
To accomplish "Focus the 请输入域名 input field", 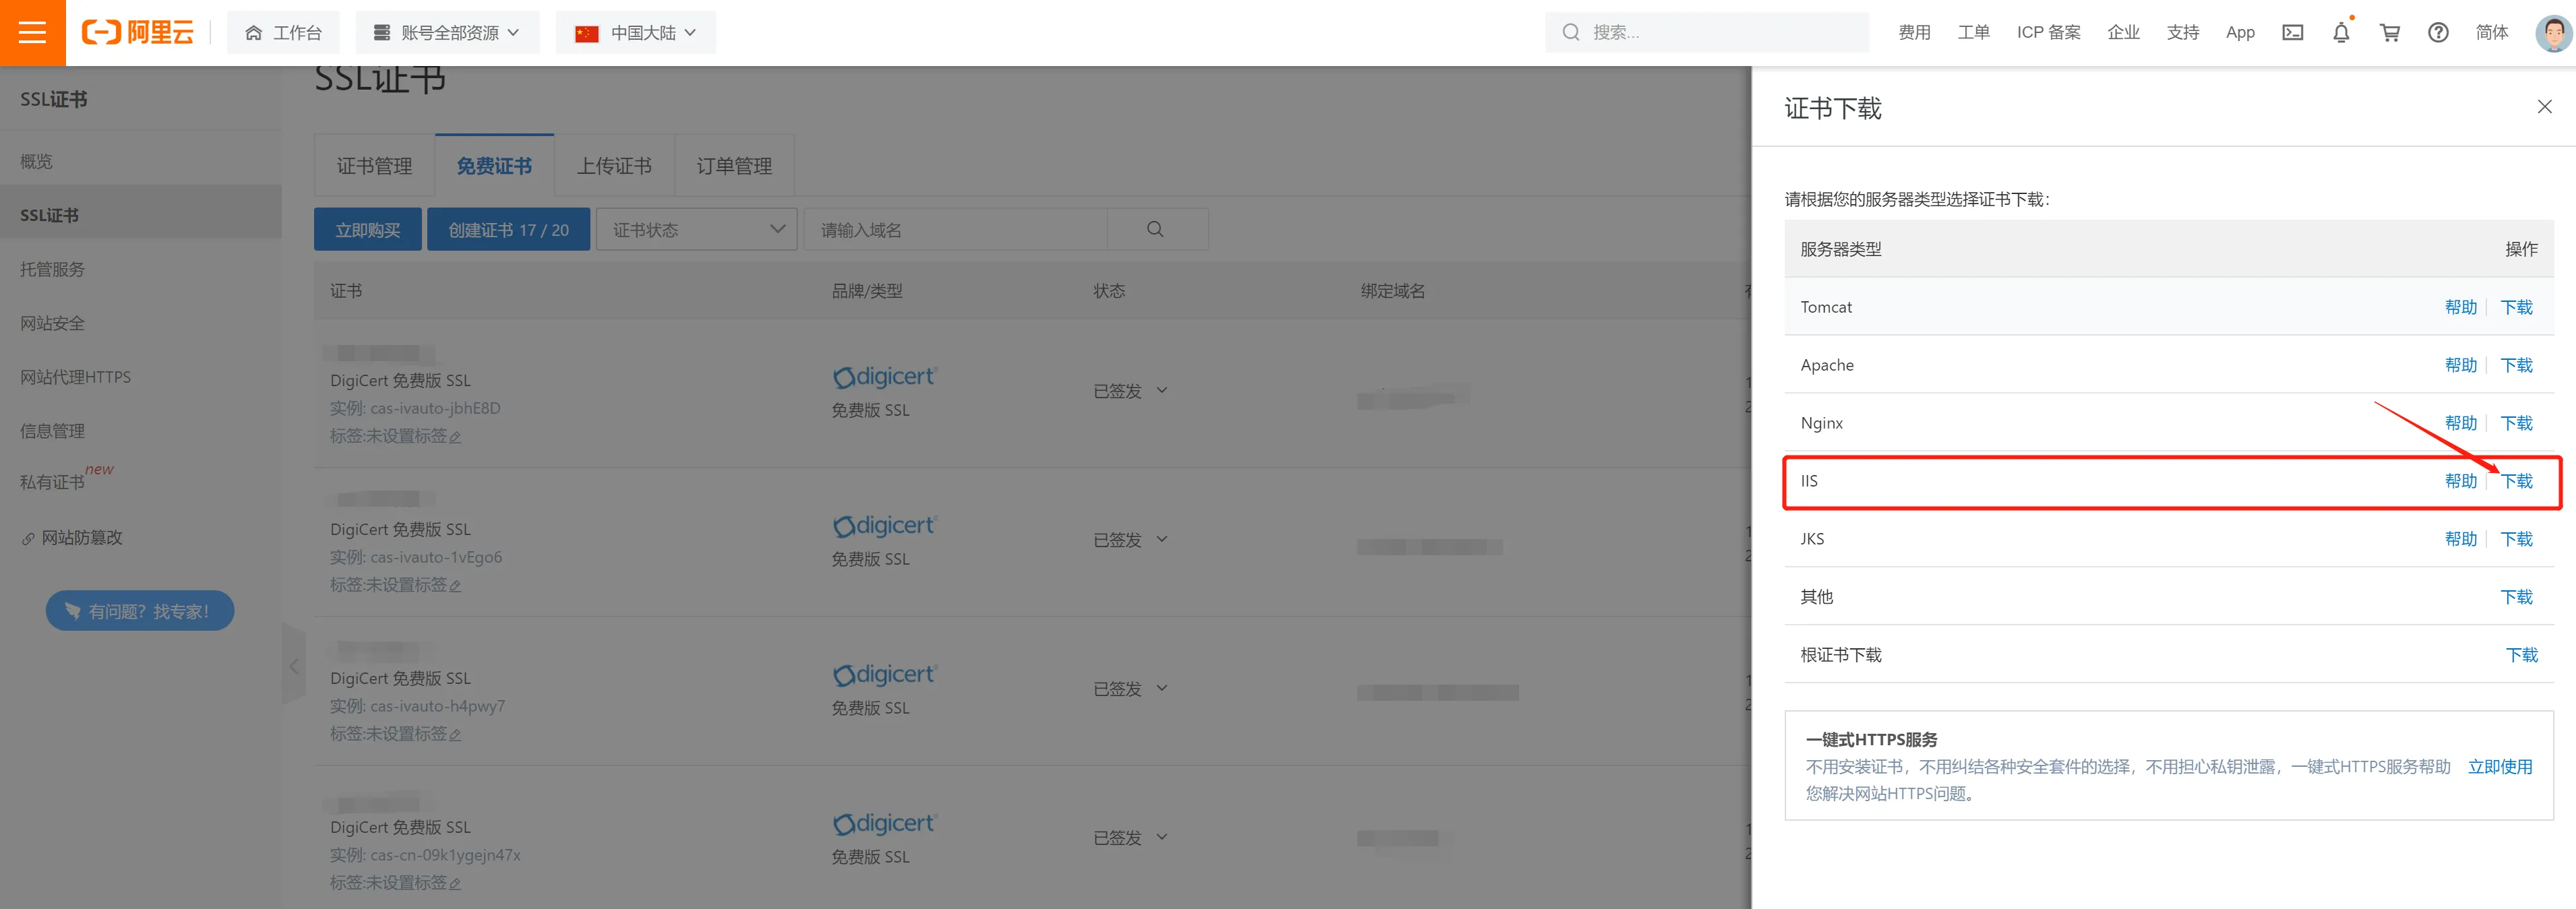I will tap(955, 230).
